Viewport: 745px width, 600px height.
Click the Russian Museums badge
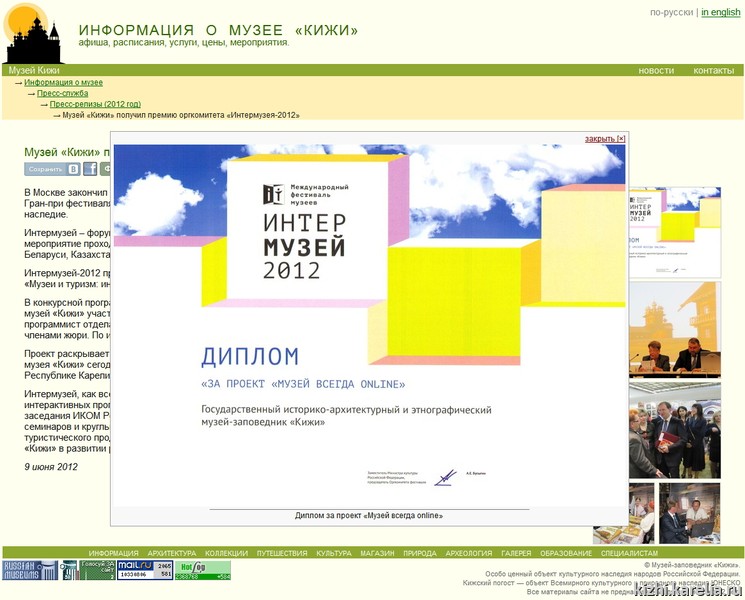pos(31,570)
